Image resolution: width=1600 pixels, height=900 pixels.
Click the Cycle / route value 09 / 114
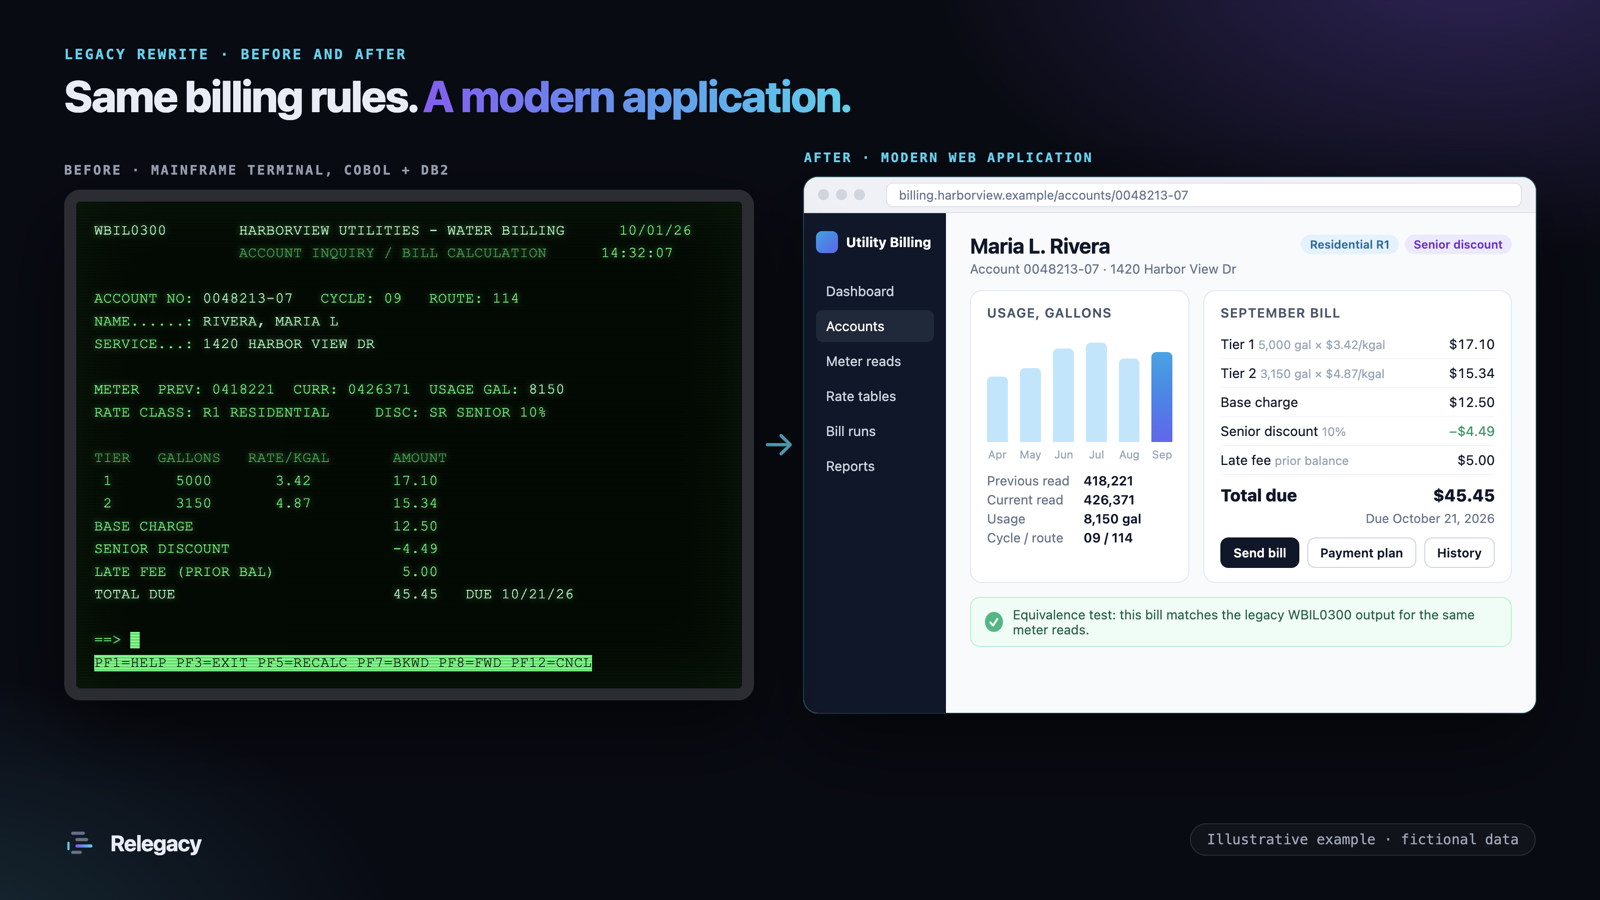coord(1108,538)
